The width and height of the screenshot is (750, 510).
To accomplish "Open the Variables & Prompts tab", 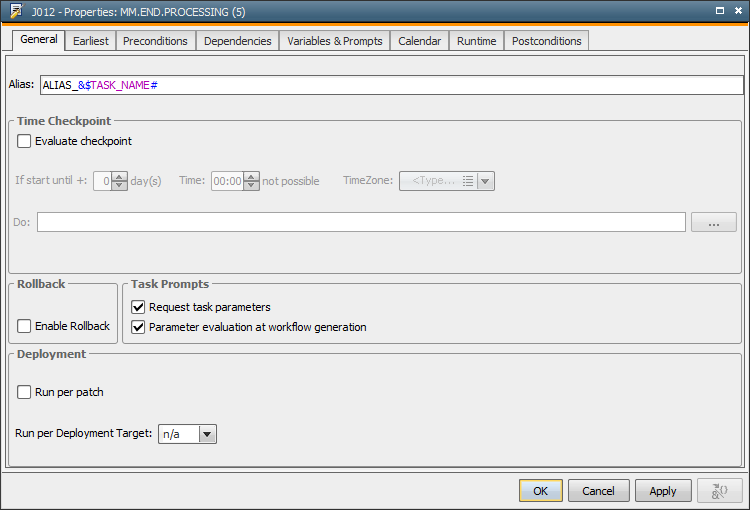I will coord(334,41).
